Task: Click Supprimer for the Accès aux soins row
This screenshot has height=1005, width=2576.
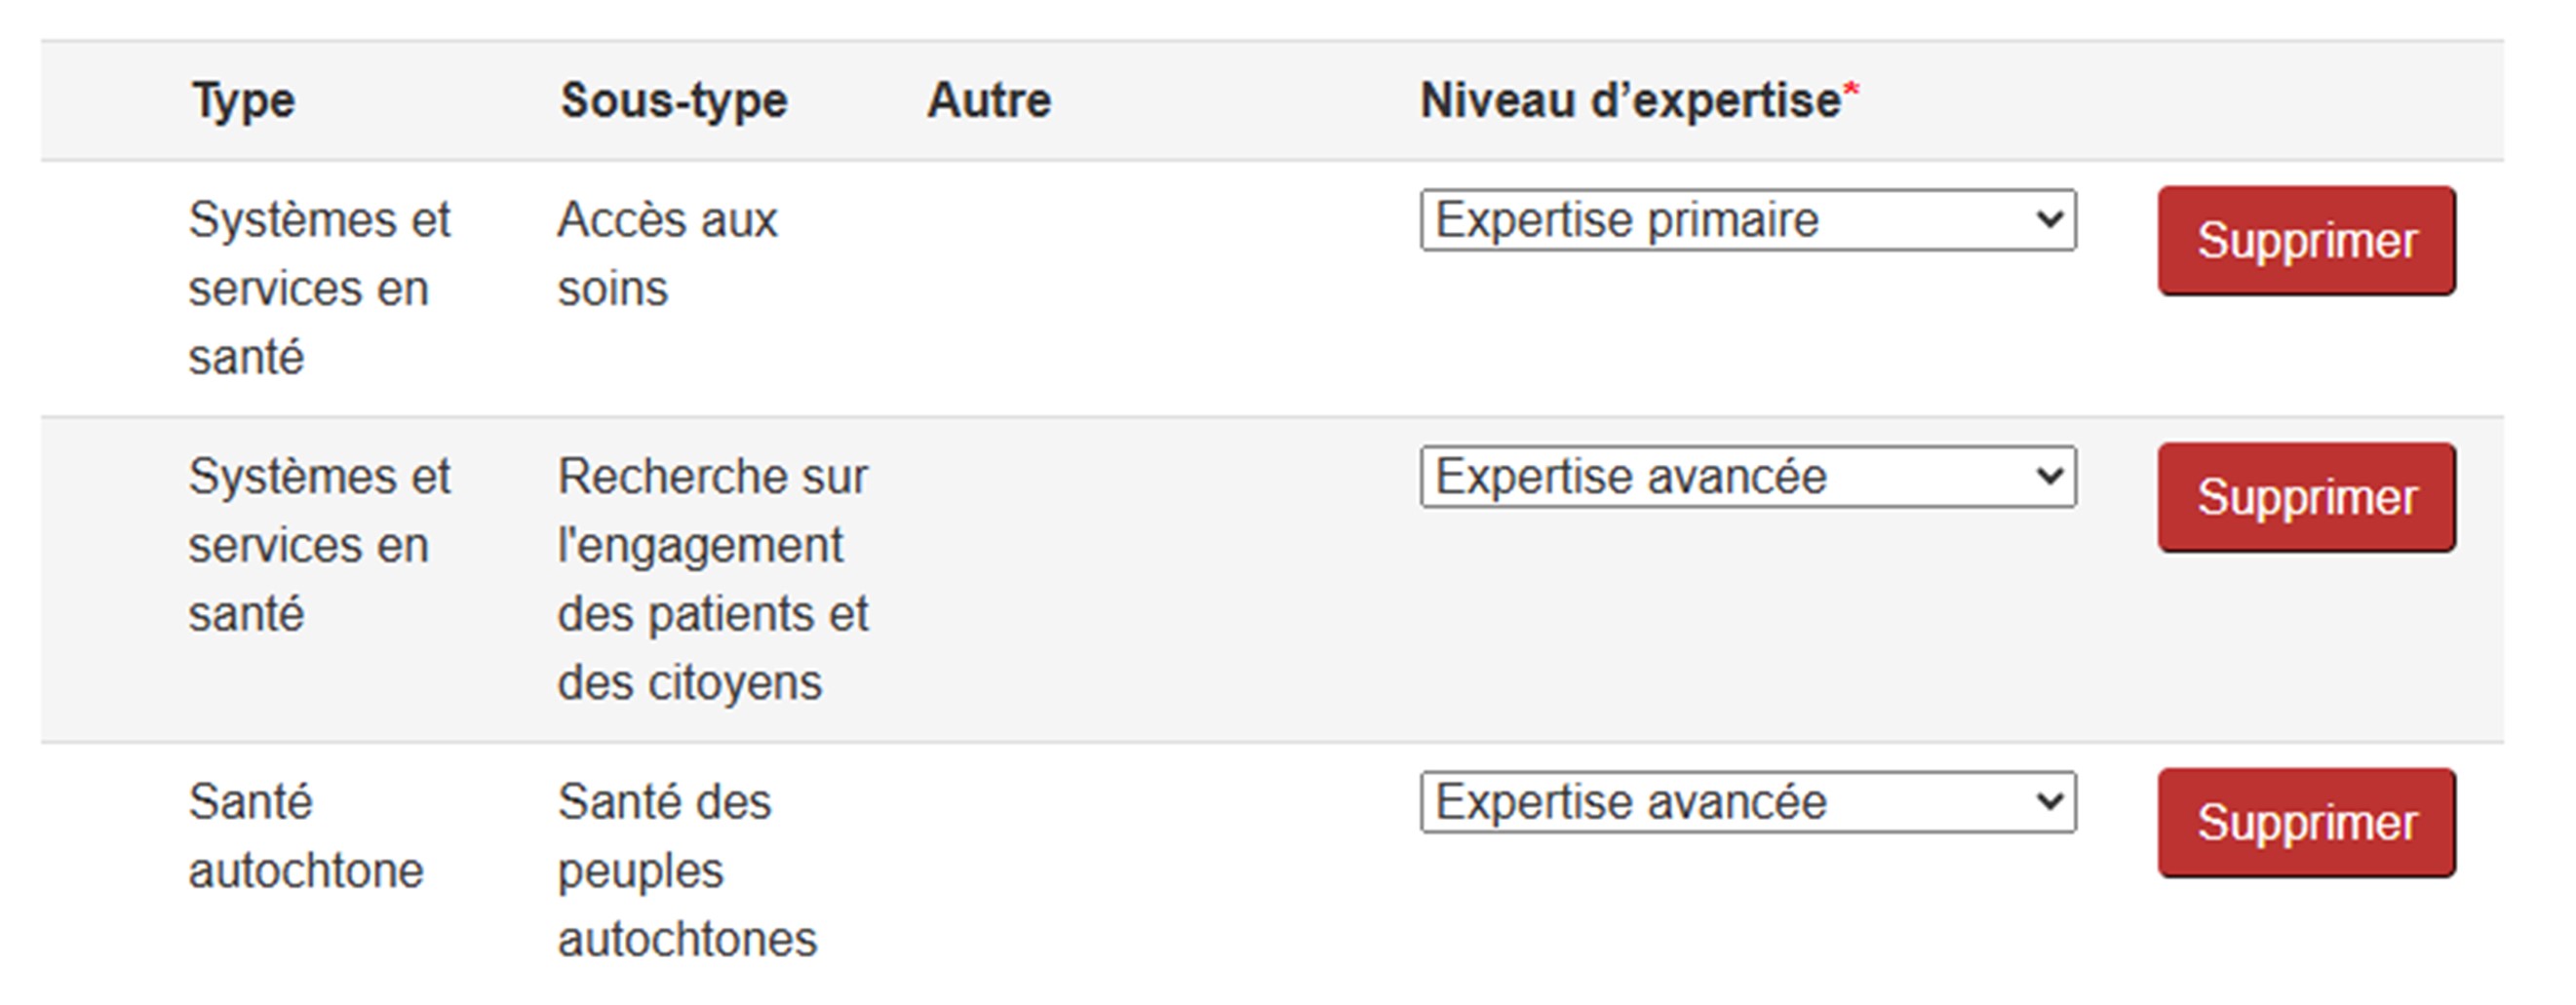Action: tap(2305, 241)
